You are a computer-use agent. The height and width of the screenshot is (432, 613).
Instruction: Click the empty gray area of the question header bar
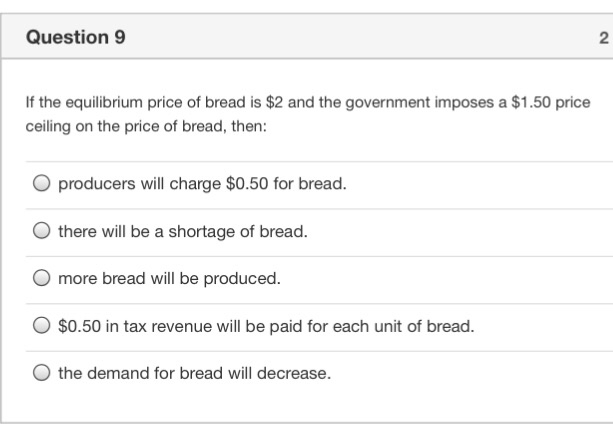tap(350, 38)
